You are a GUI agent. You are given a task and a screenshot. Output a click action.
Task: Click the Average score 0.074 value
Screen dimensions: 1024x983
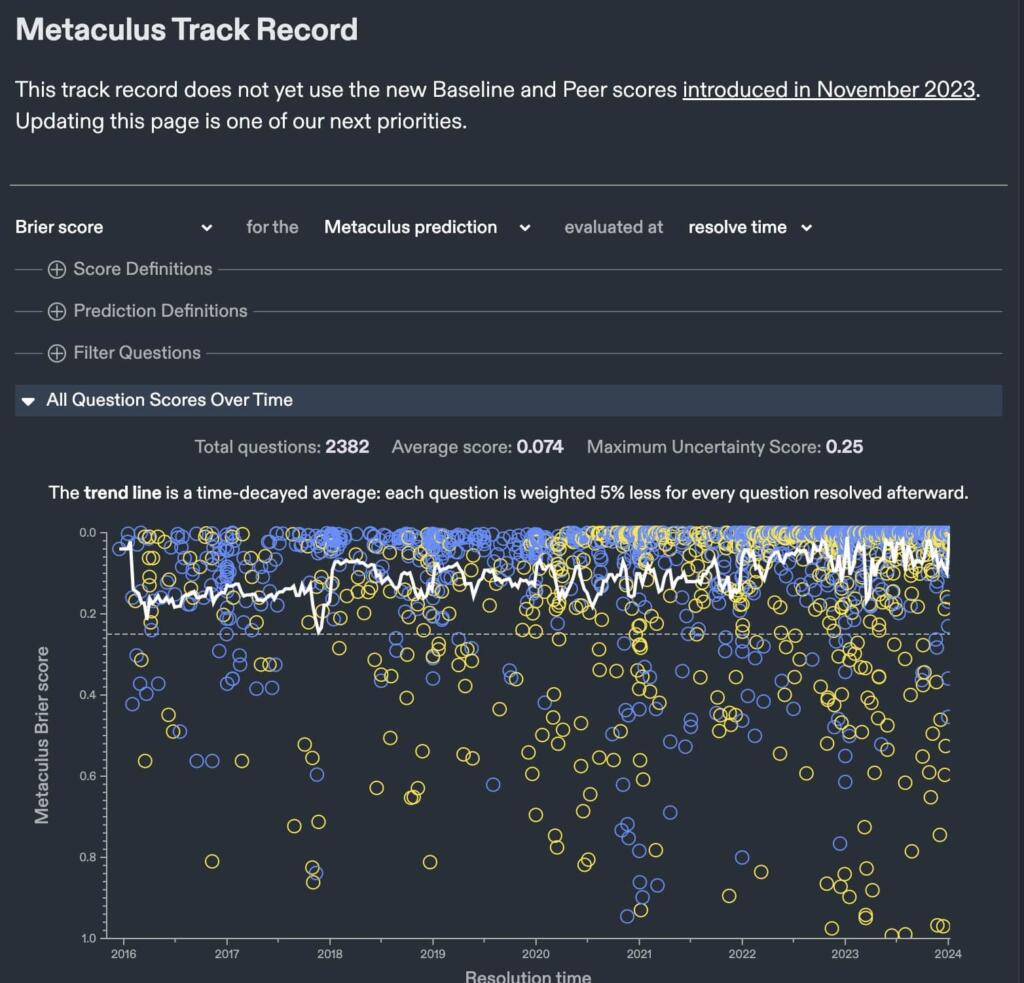click(539, 447)
